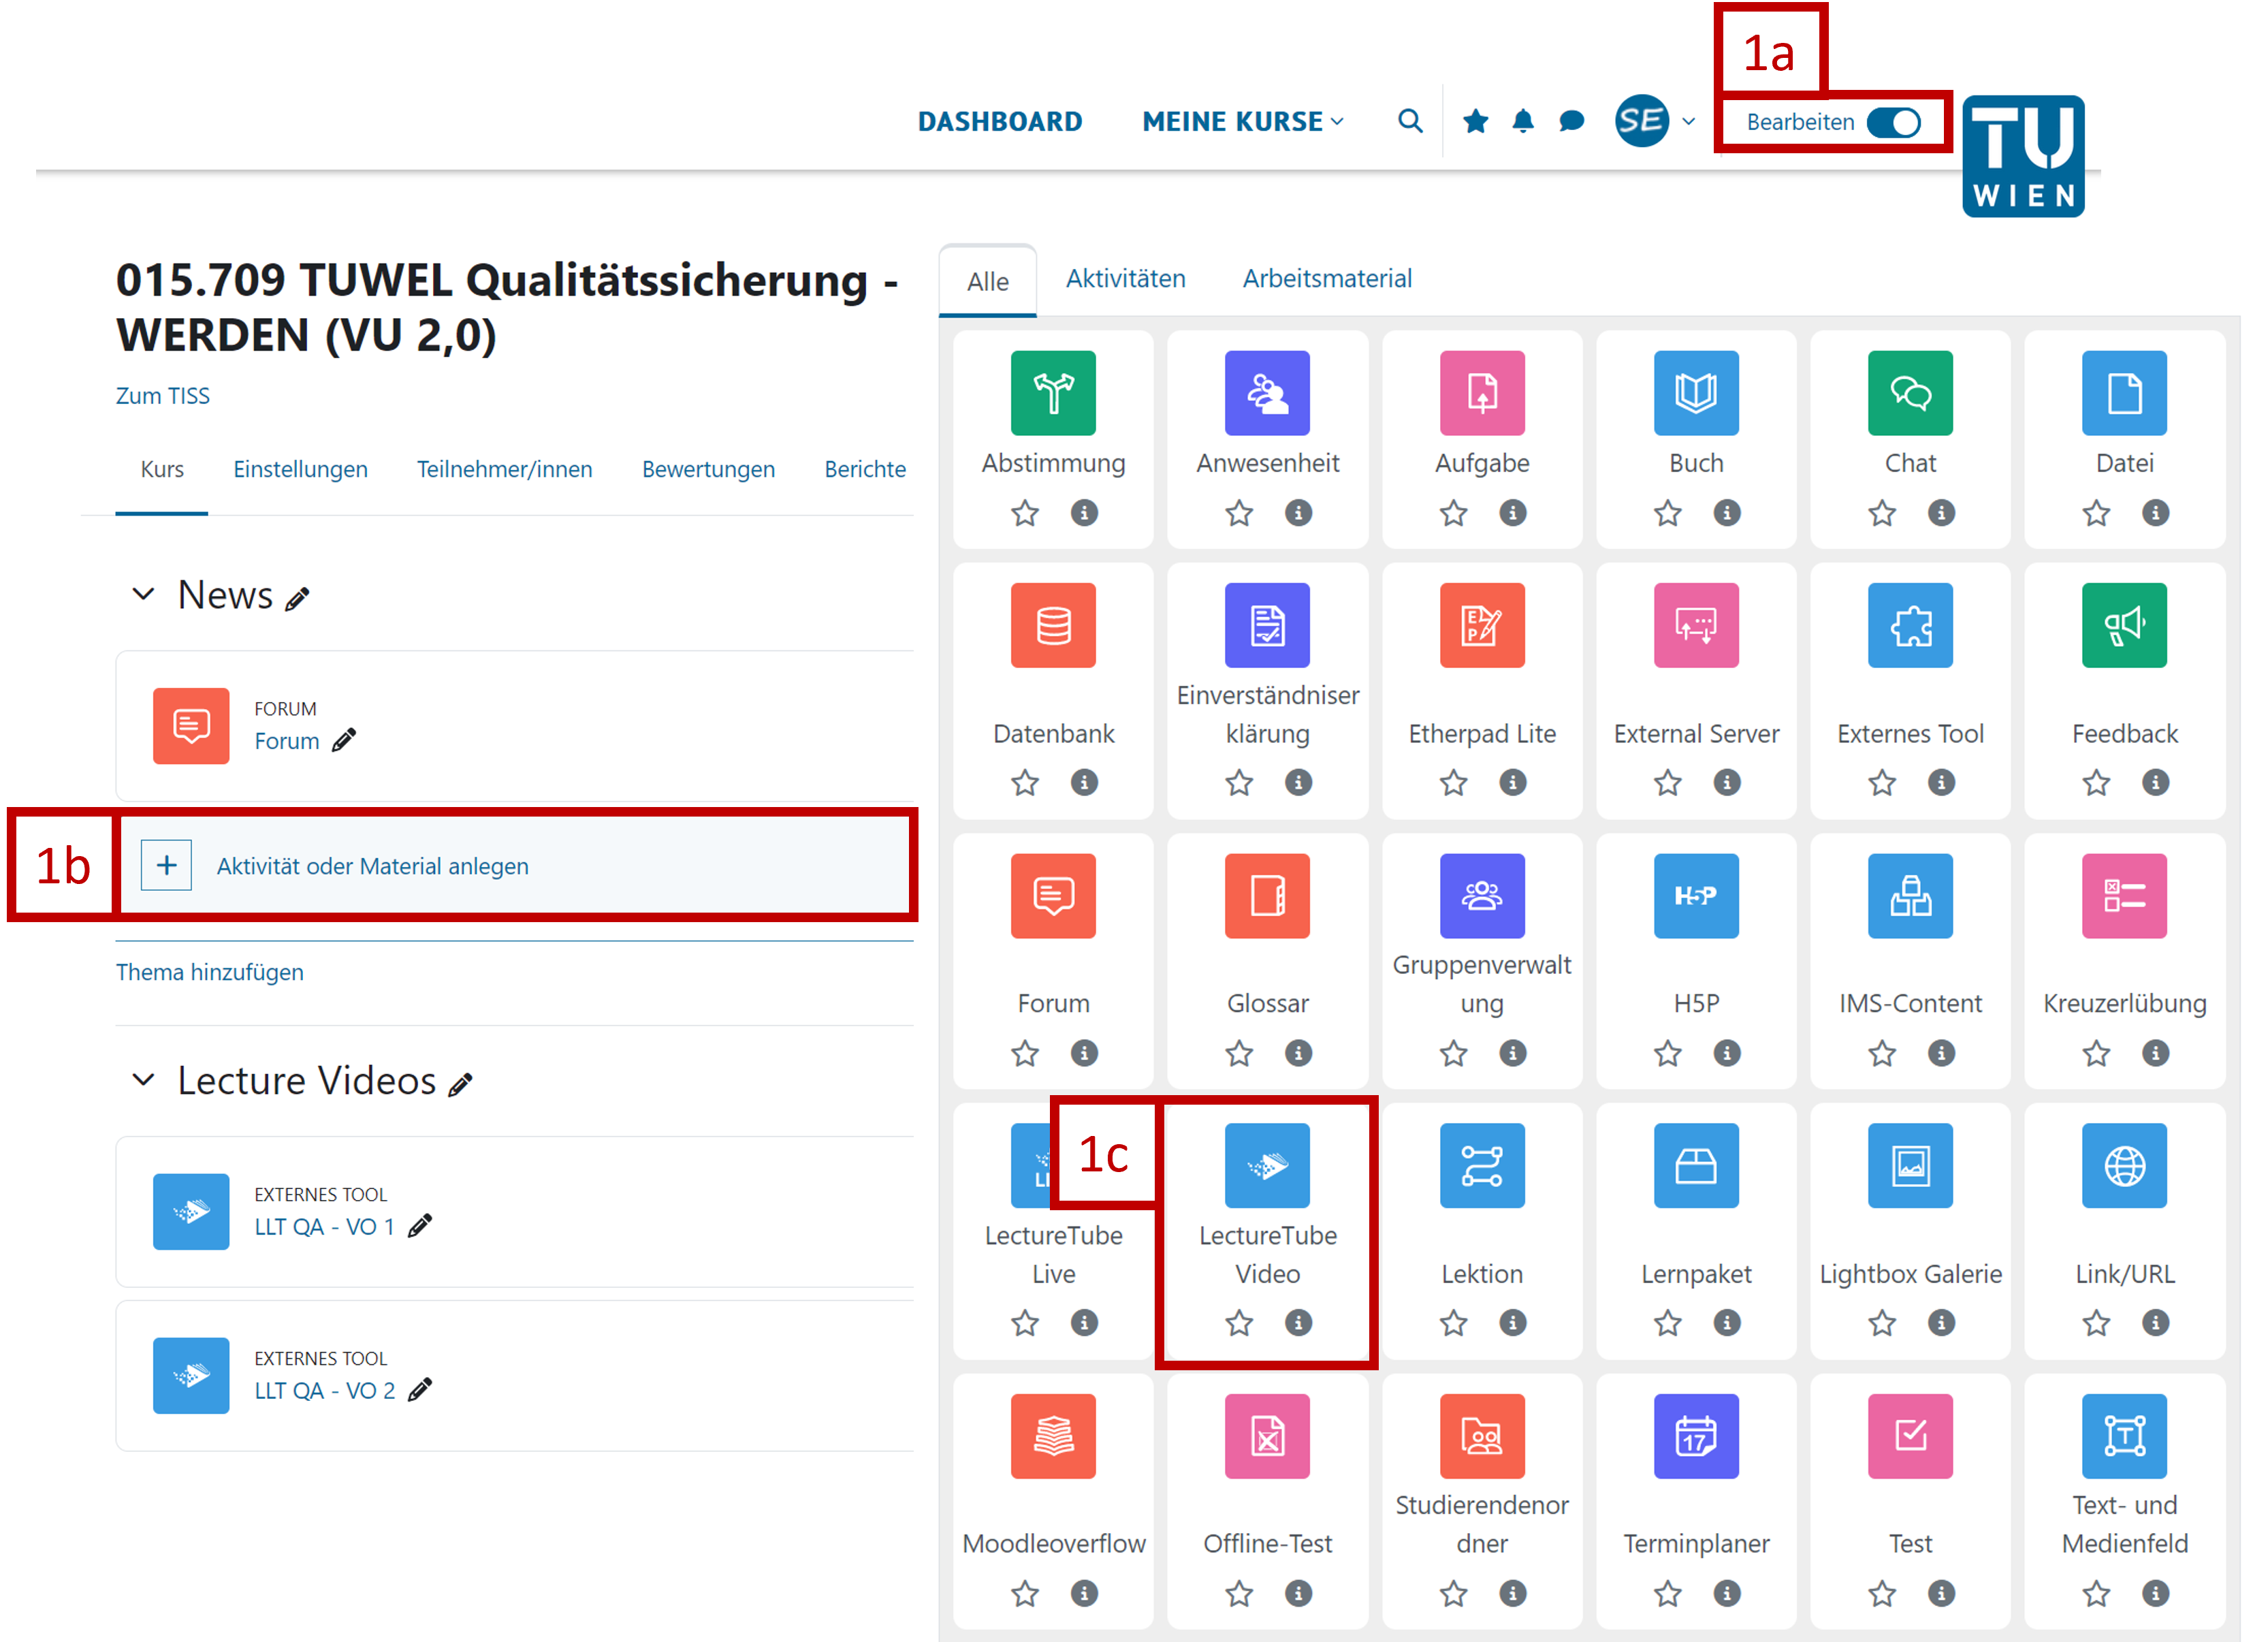The width and height of the screenshot is (2268, 1642).
Task: Star the H5P activity as favorite
Action: tap(1667, 1054)
